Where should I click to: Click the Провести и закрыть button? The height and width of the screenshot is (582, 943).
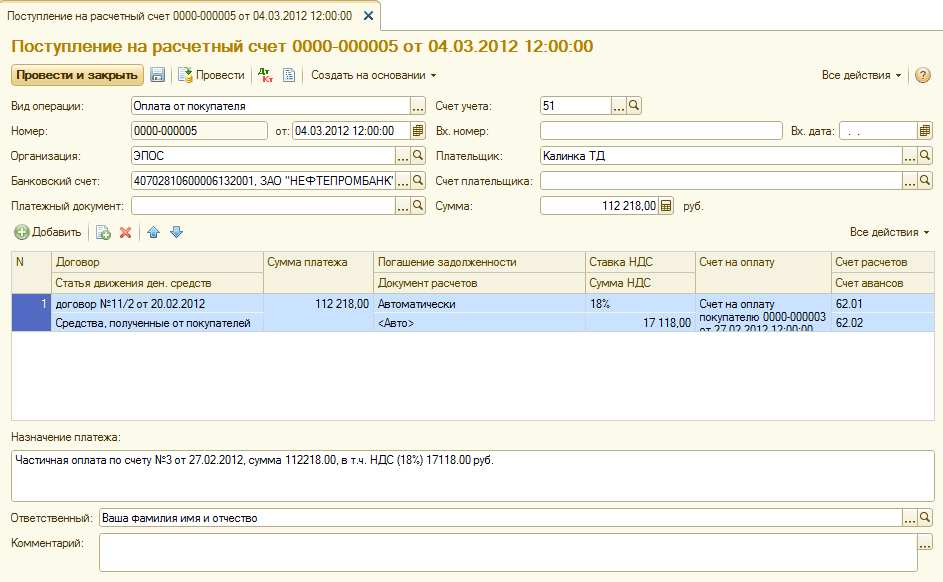click(x=76, y=75)
